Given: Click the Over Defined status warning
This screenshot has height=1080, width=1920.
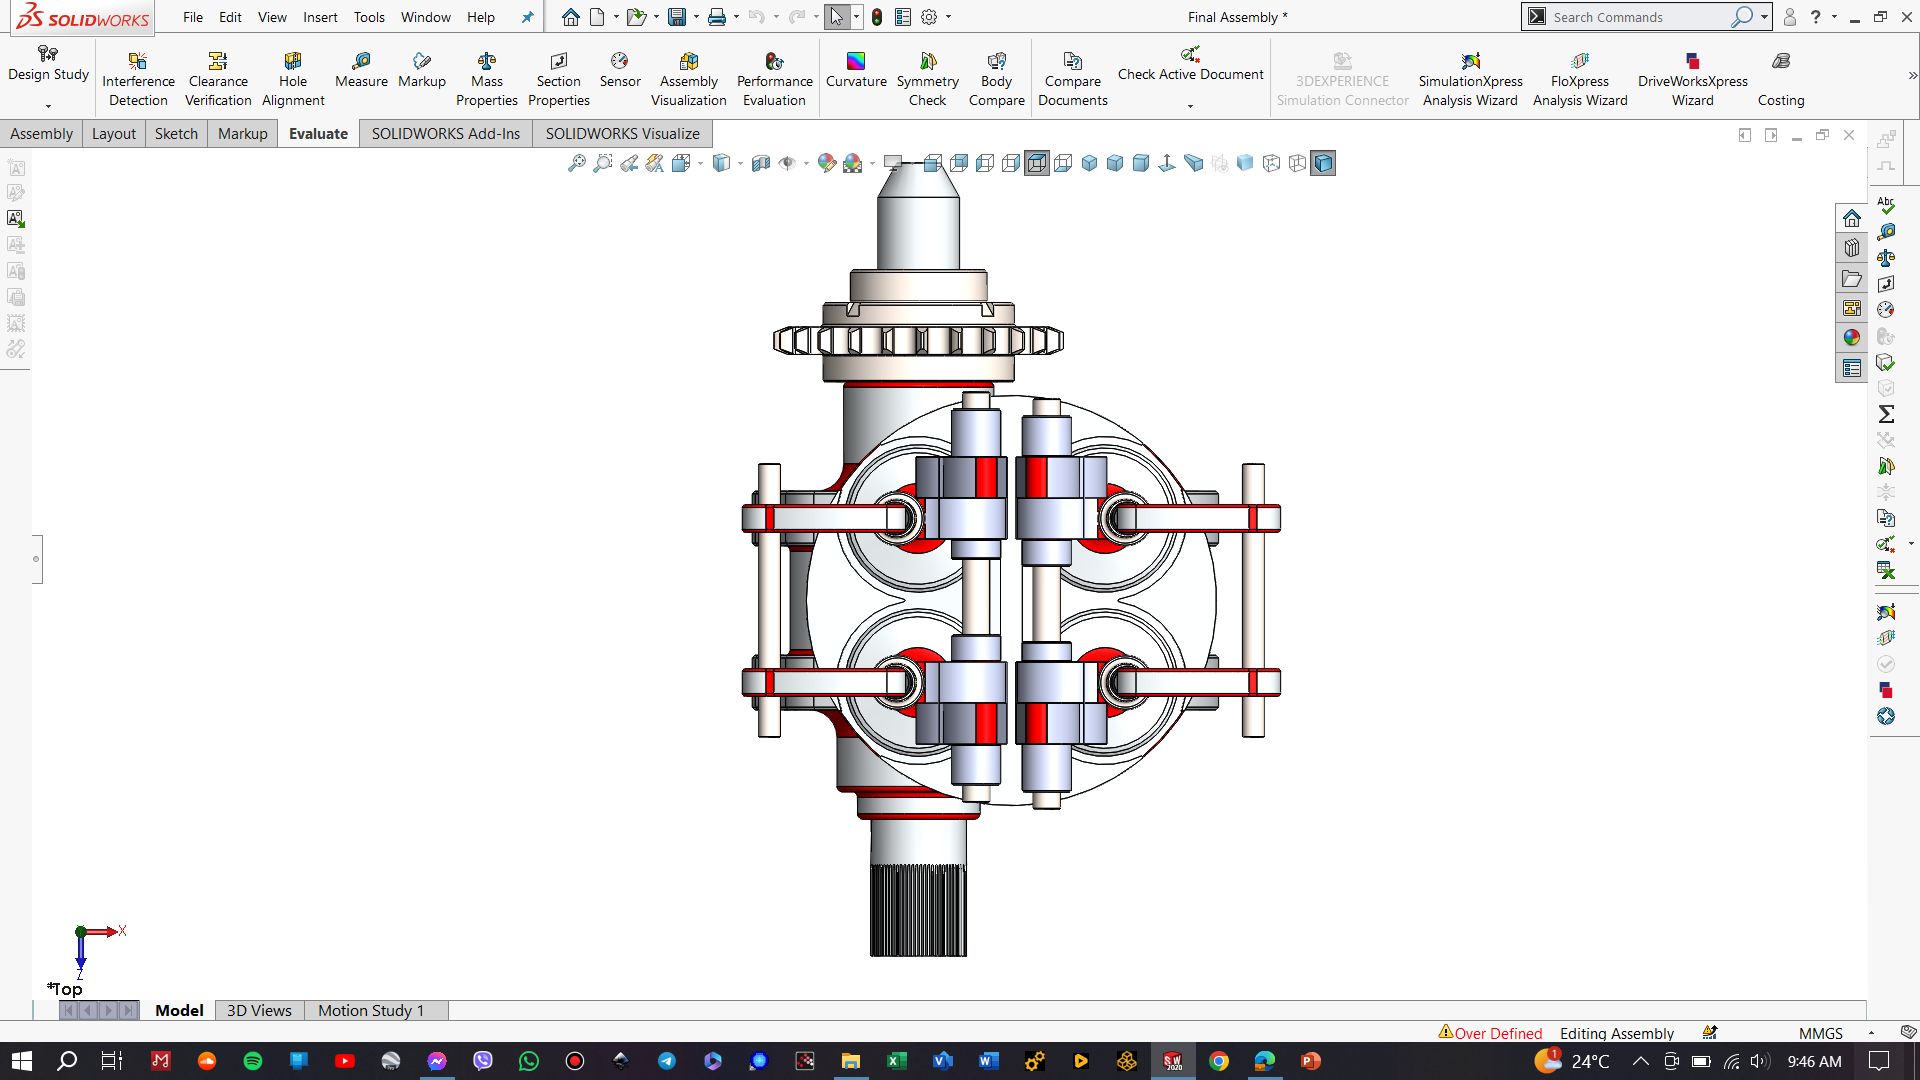Looking at the screenshot, I should pos(1490,1033).
